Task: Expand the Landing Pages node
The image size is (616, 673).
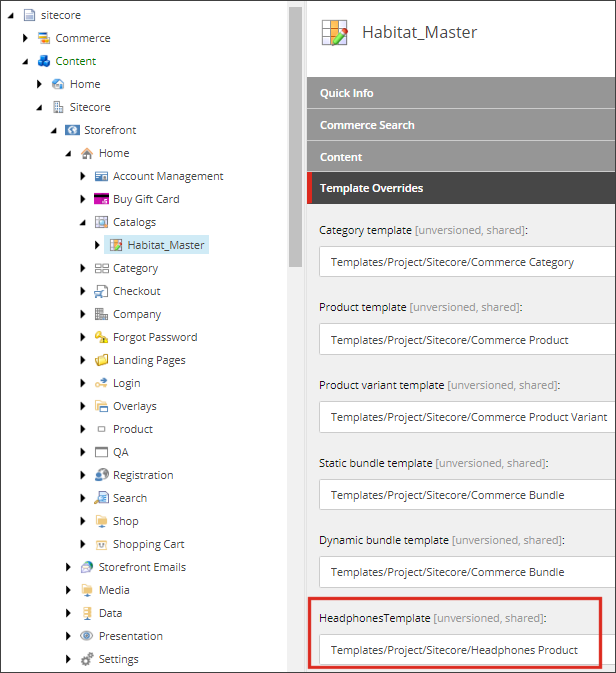Action: click(82, 360)
